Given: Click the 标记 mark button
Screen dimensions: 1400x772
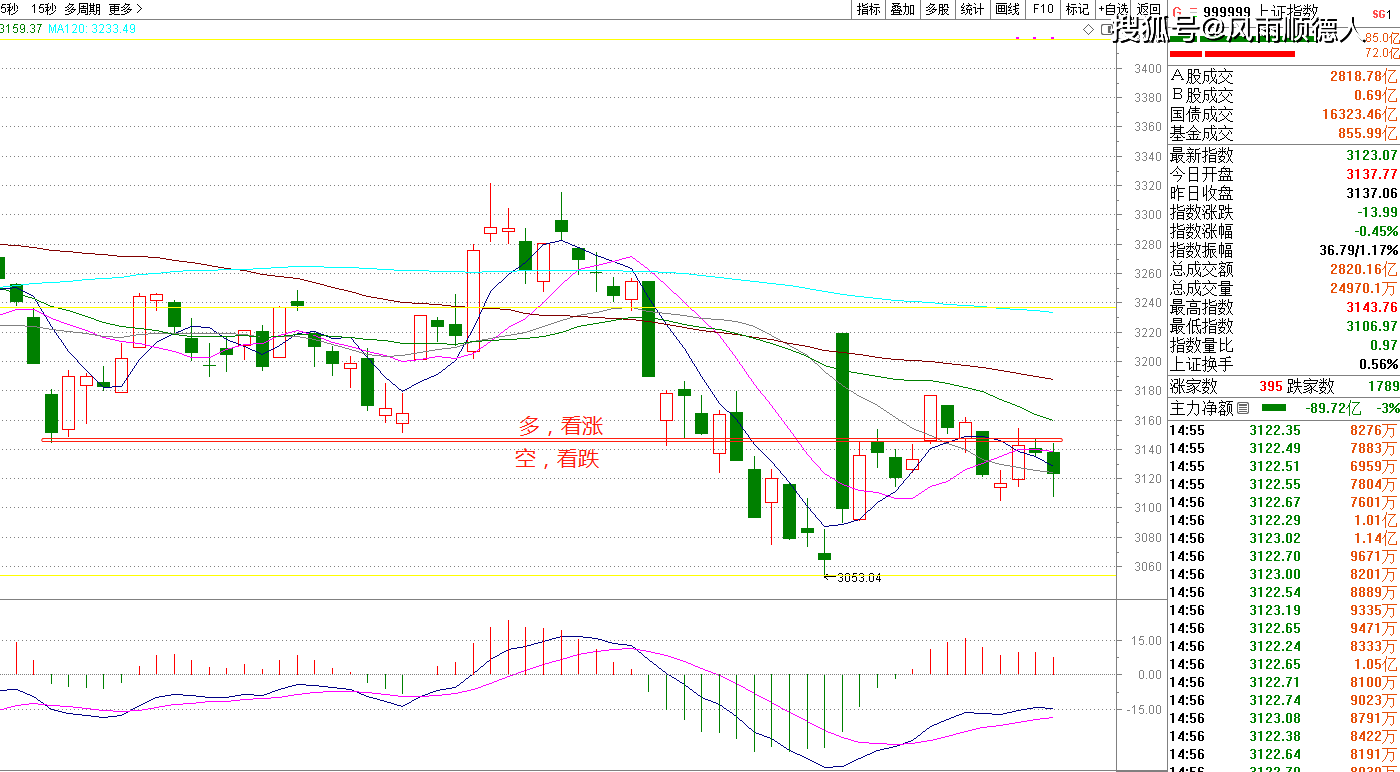Looking at the screenshot, I should [1077, 9].
